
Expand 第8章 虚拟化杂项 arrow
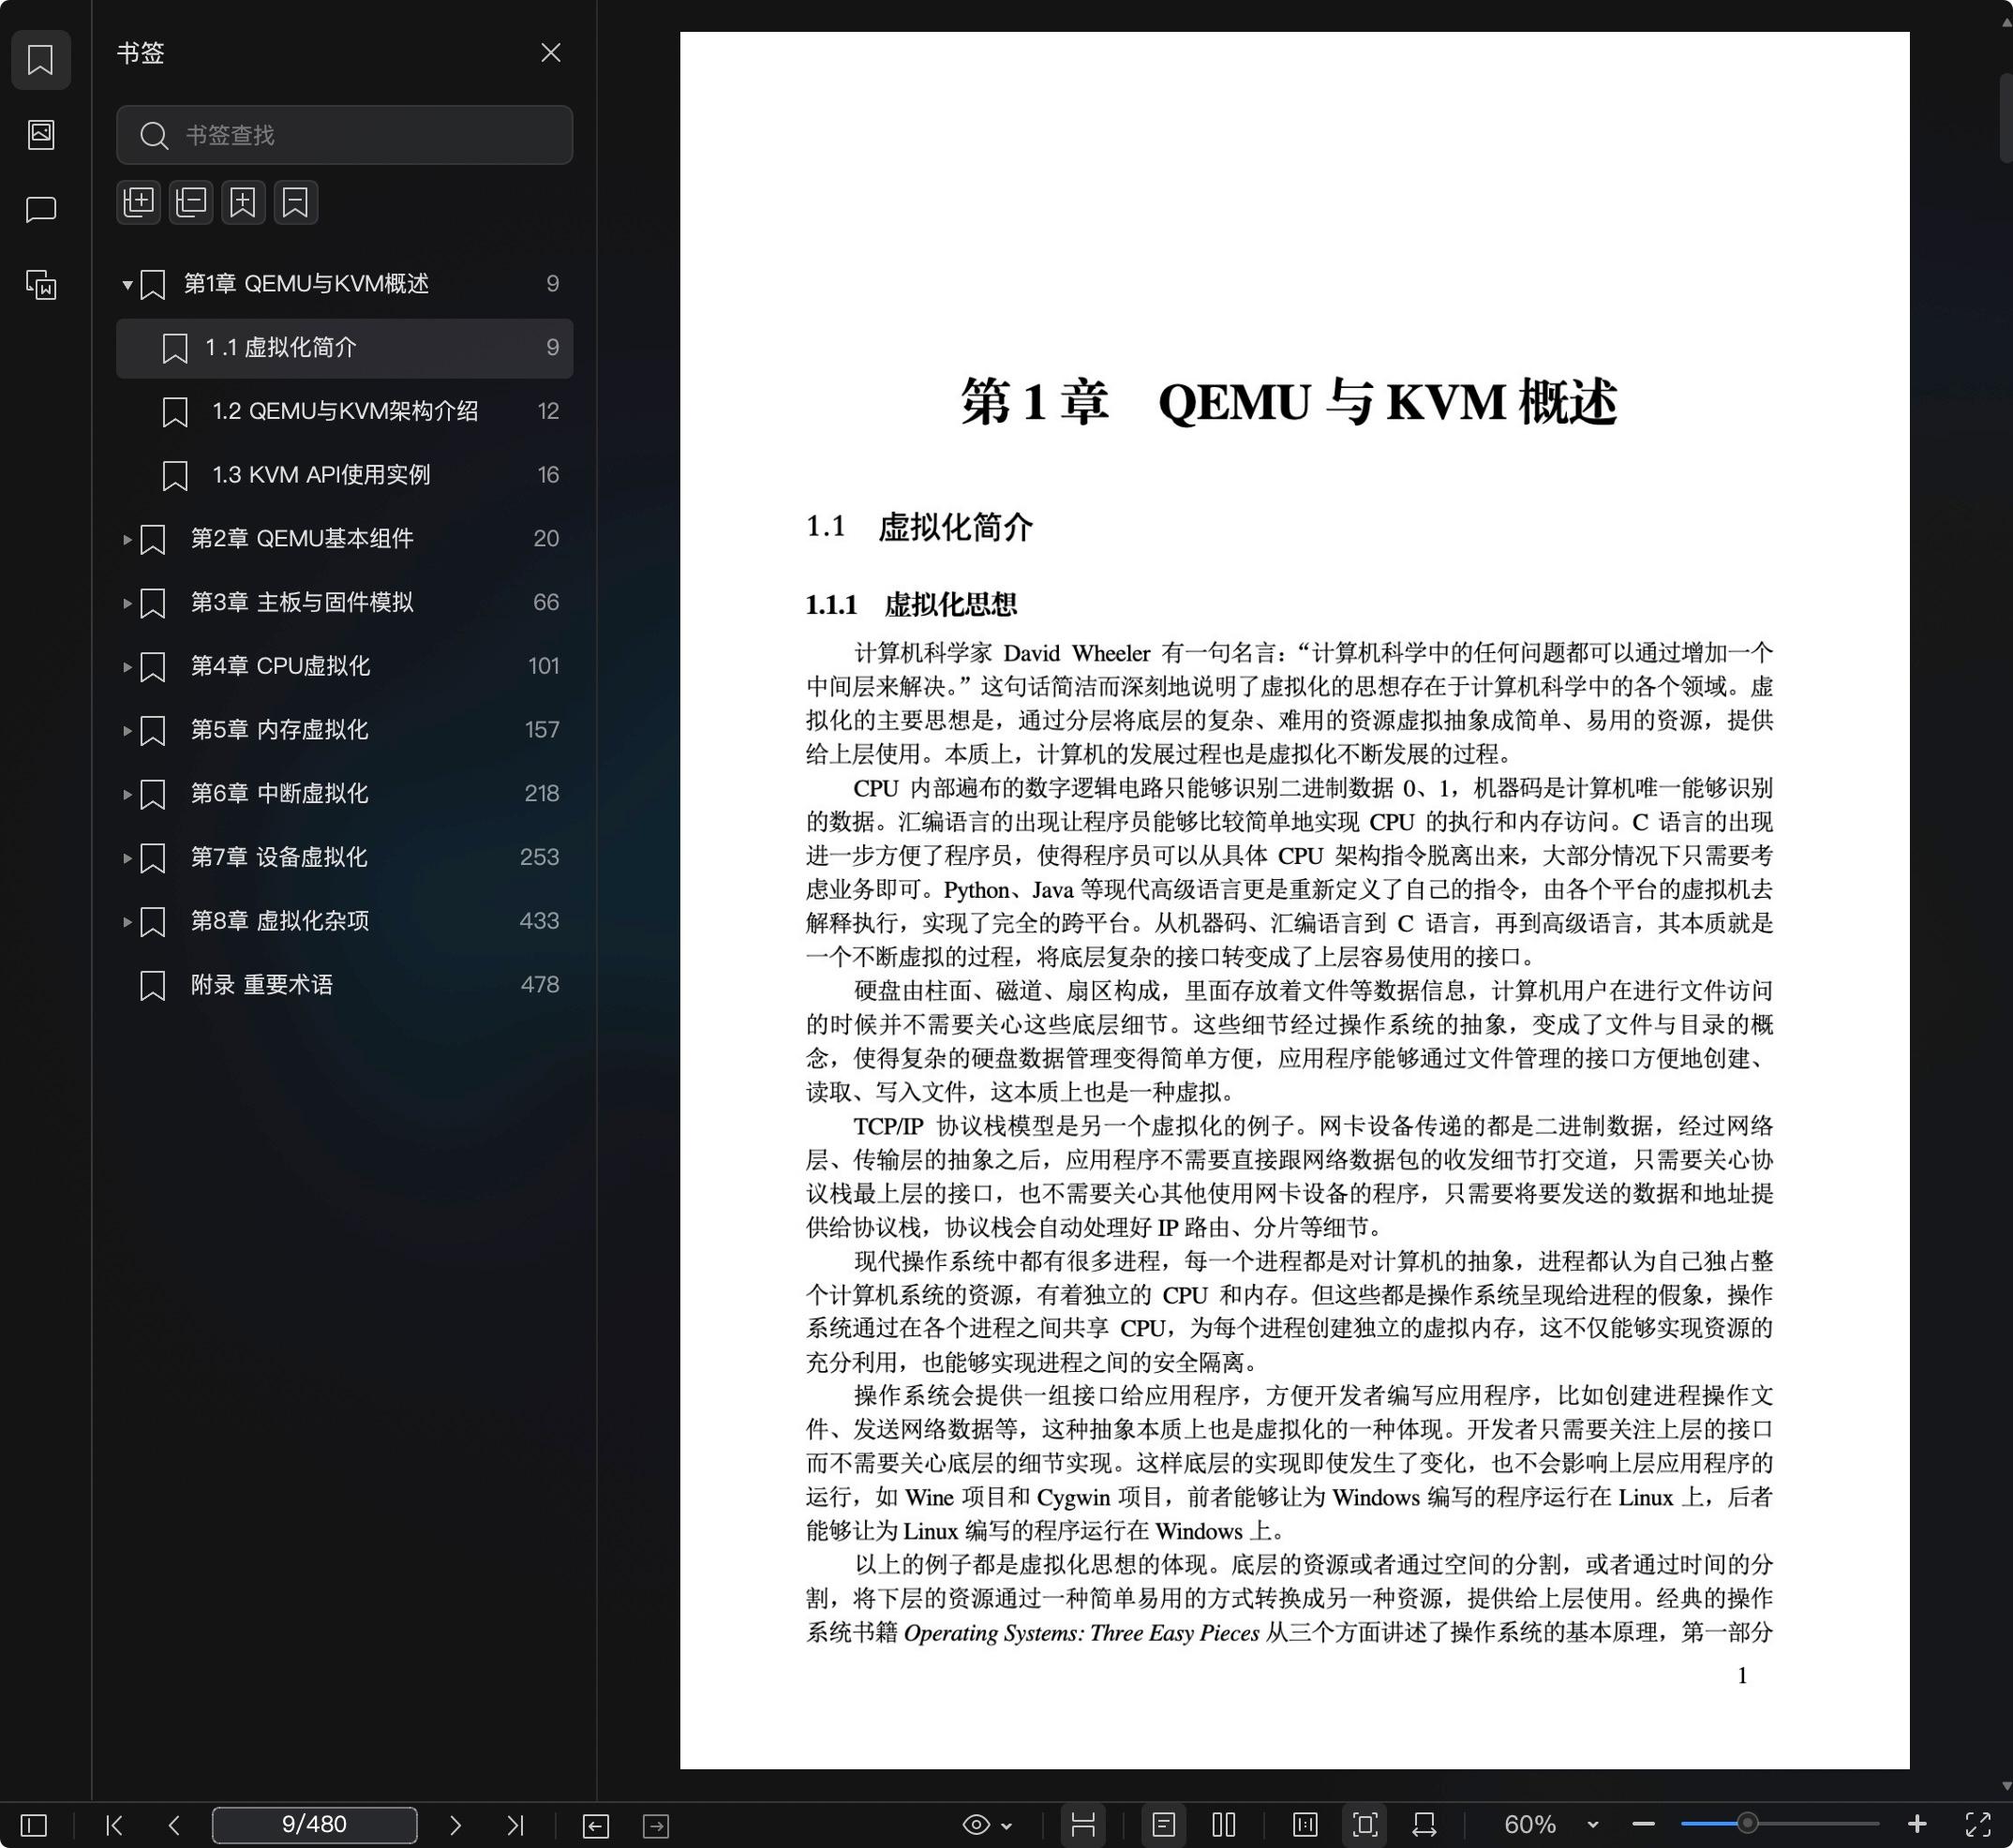click(x=127, y=922)
